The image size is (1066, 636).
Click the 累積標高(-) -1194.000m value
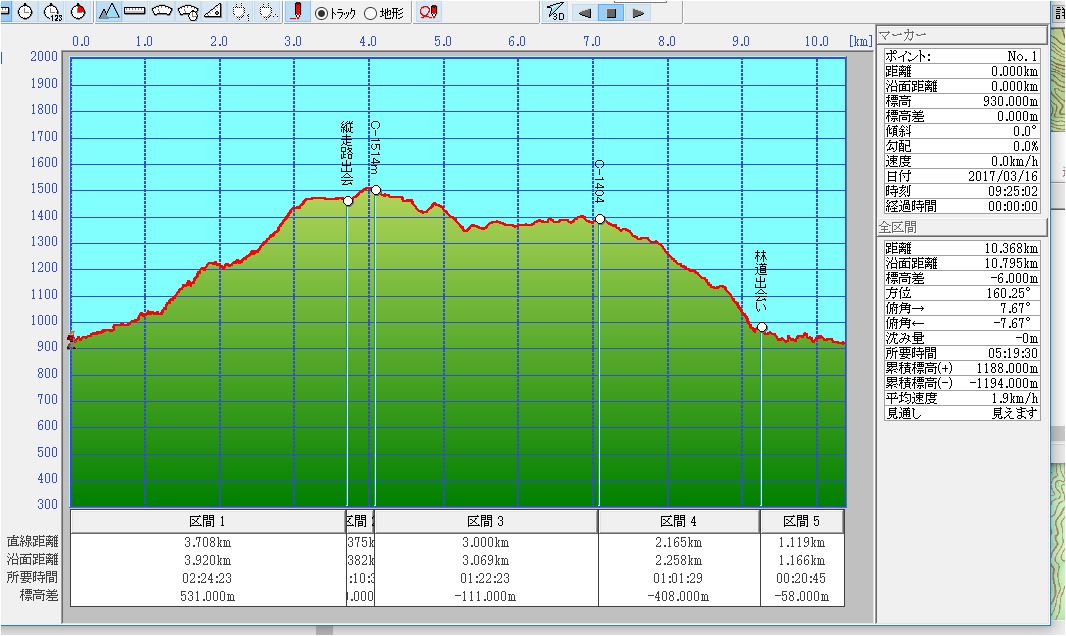pos(1005,383)
